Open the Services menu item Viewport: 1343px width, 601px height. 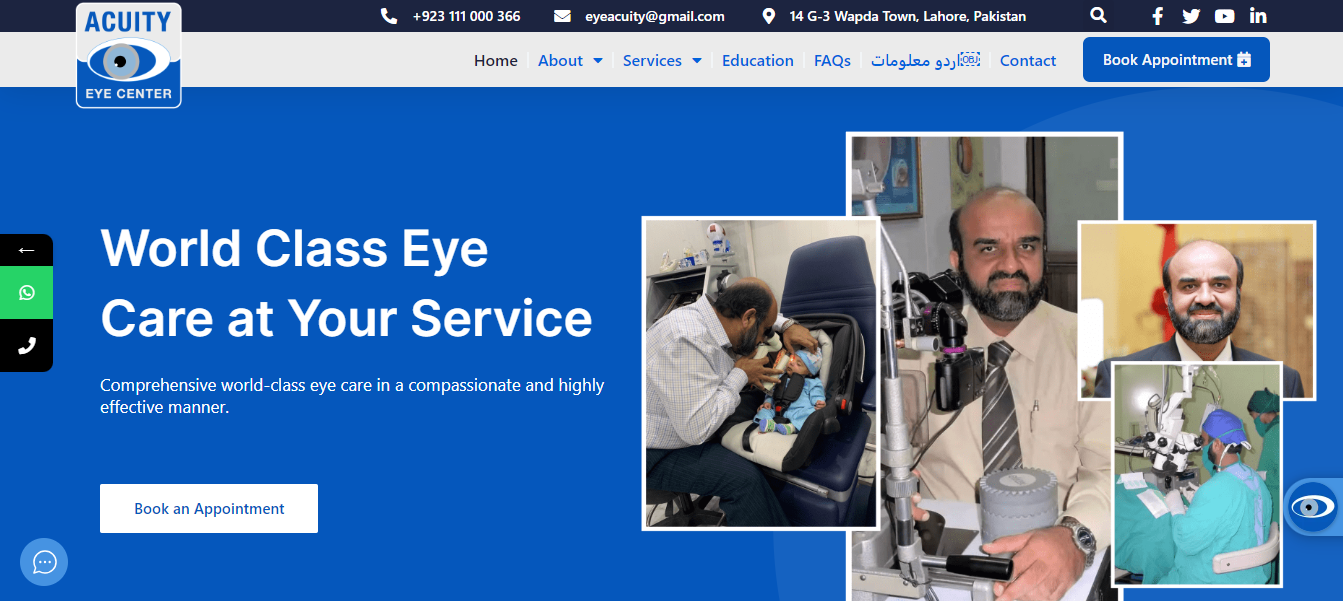[652, 61]
